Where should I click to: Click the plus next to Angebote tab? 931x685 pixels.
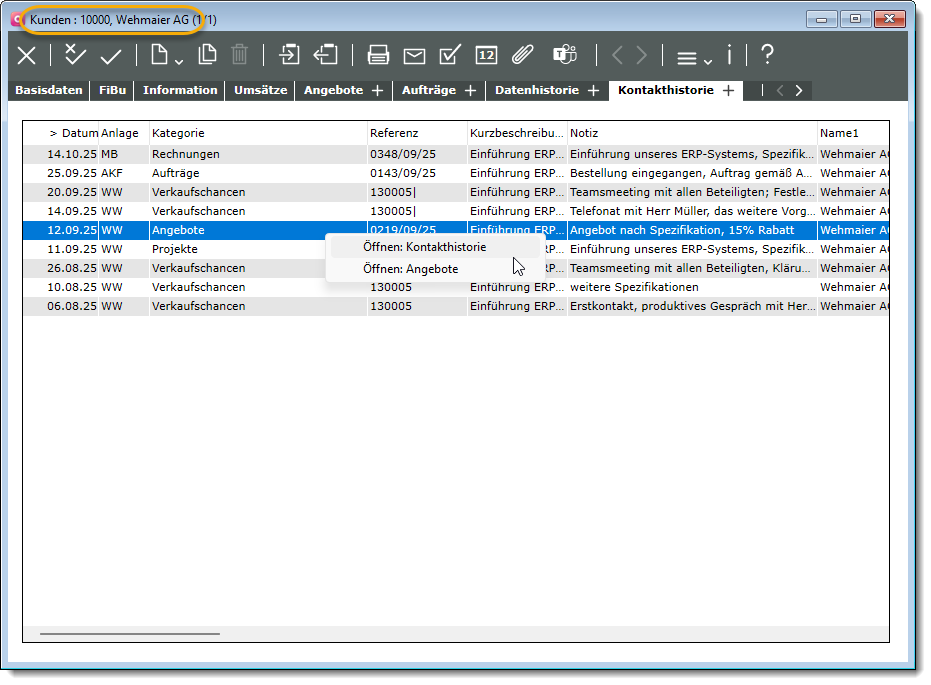click(x=377, y=91)
